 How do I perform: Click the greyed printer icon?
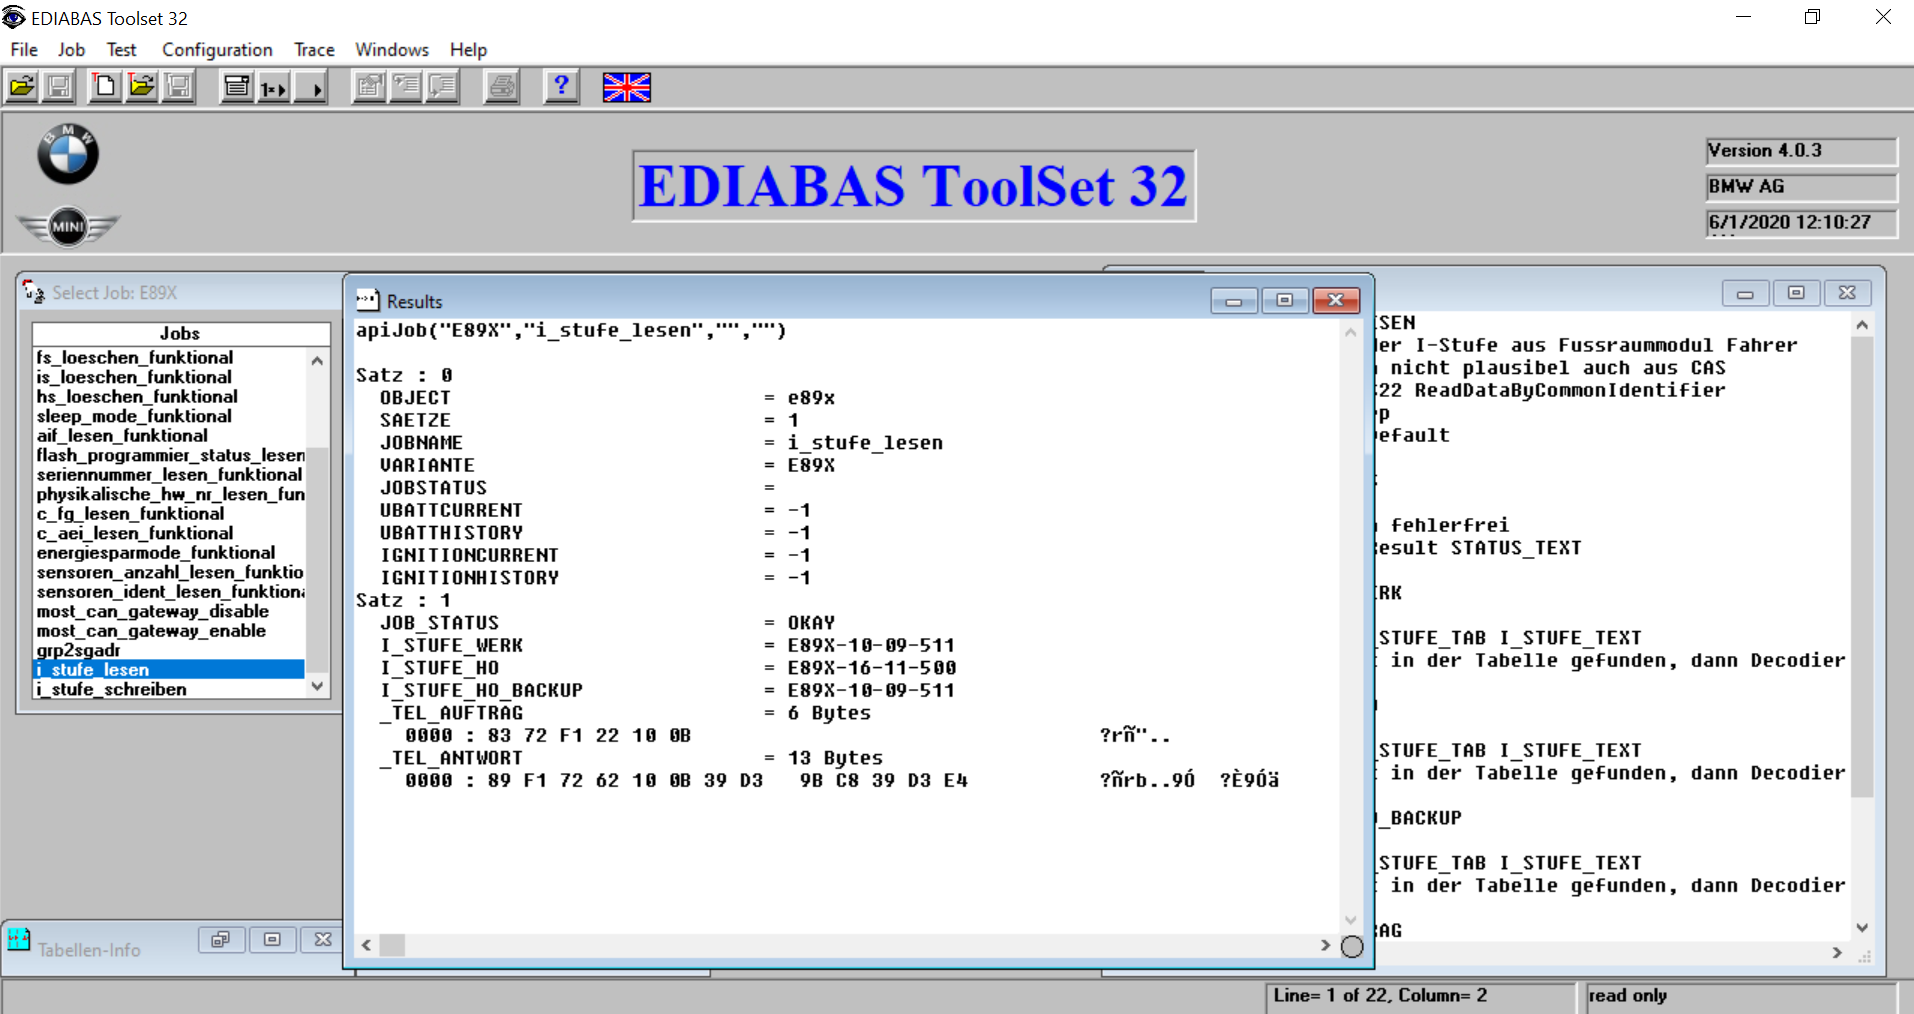click(502, 87)
